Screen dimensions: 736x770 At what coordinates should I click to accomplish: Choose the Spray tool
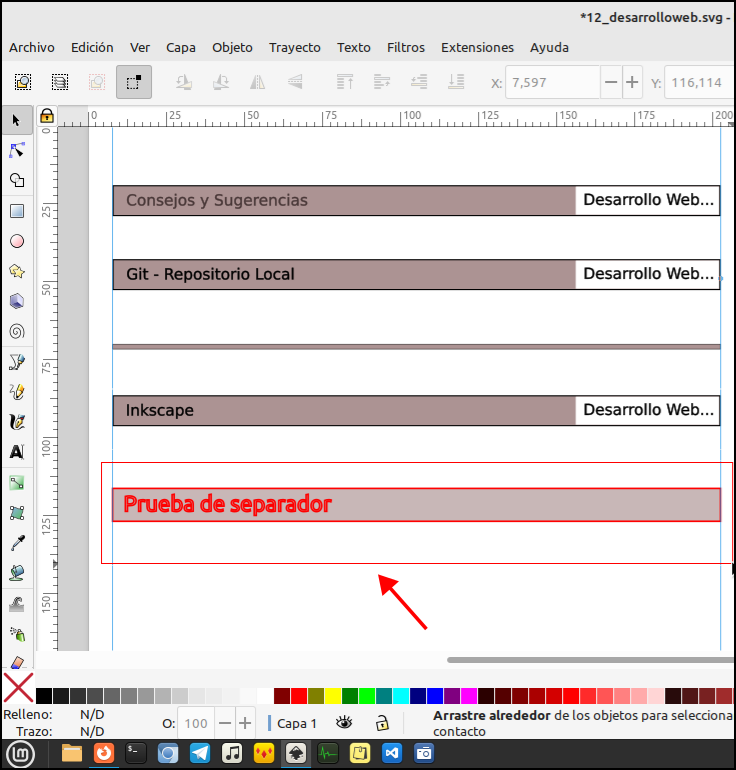point(17,634)
